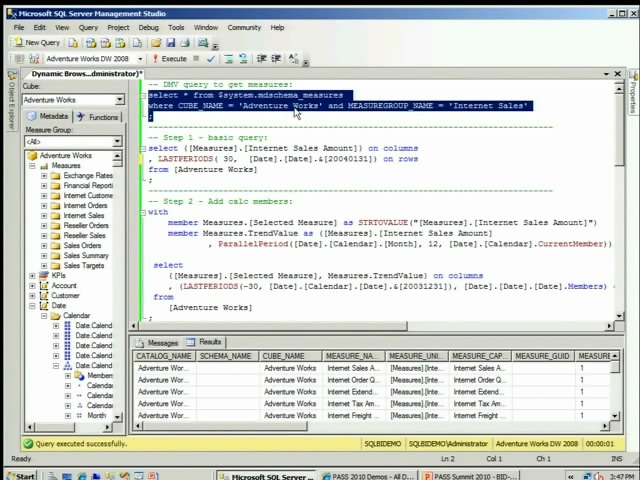Screen dimensions: 640x480
Task: Click the toolbar icon with letters A and B
Action: point(293,59)
